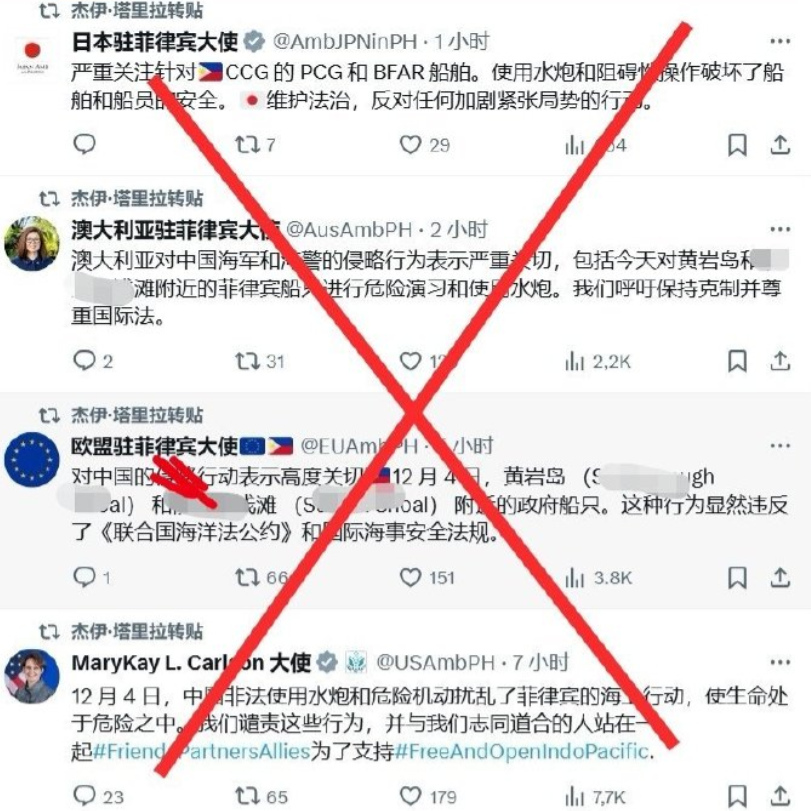Open the @USAmbPH profile handle
Viewport: 811px width, 811px height.
click(x=435, y=662)
